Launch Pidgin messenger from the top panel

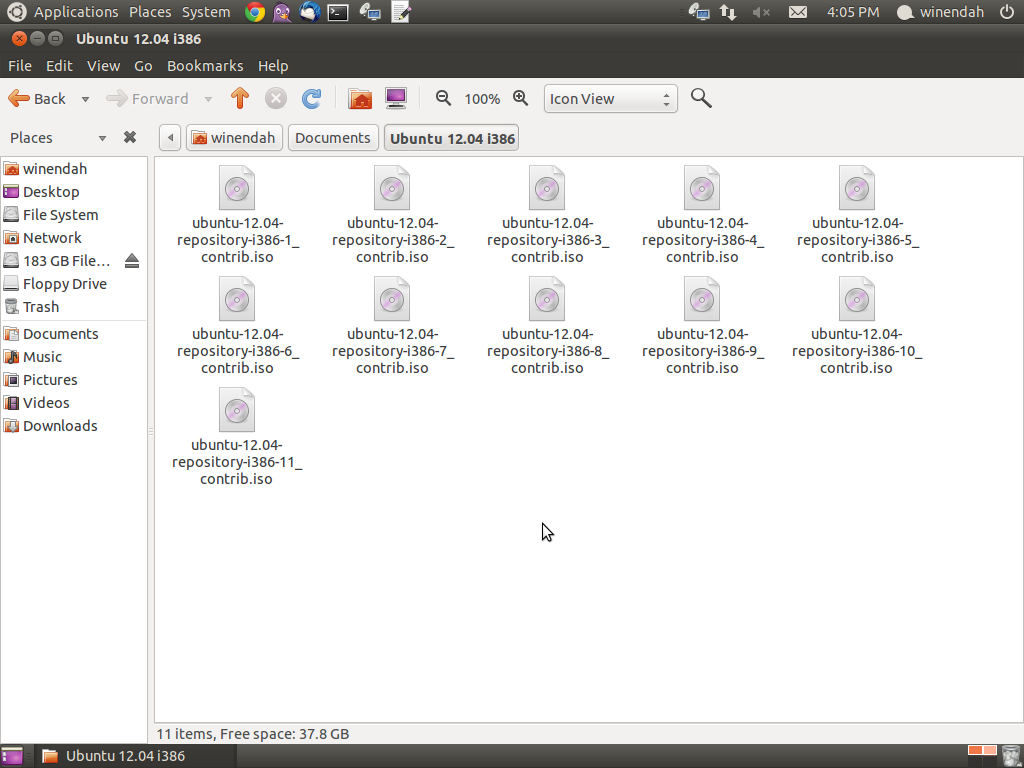pos(282,12)
